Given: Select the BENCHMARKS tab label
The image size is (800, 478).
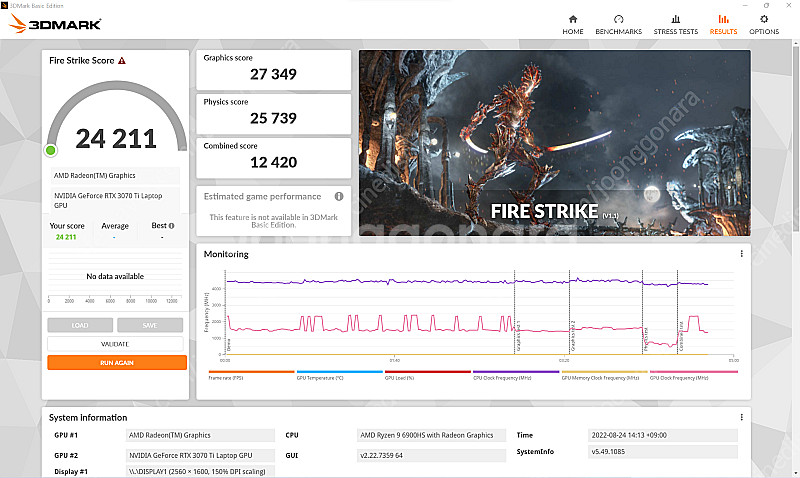Looking at the screenshot, I should [x=618, y=32].
